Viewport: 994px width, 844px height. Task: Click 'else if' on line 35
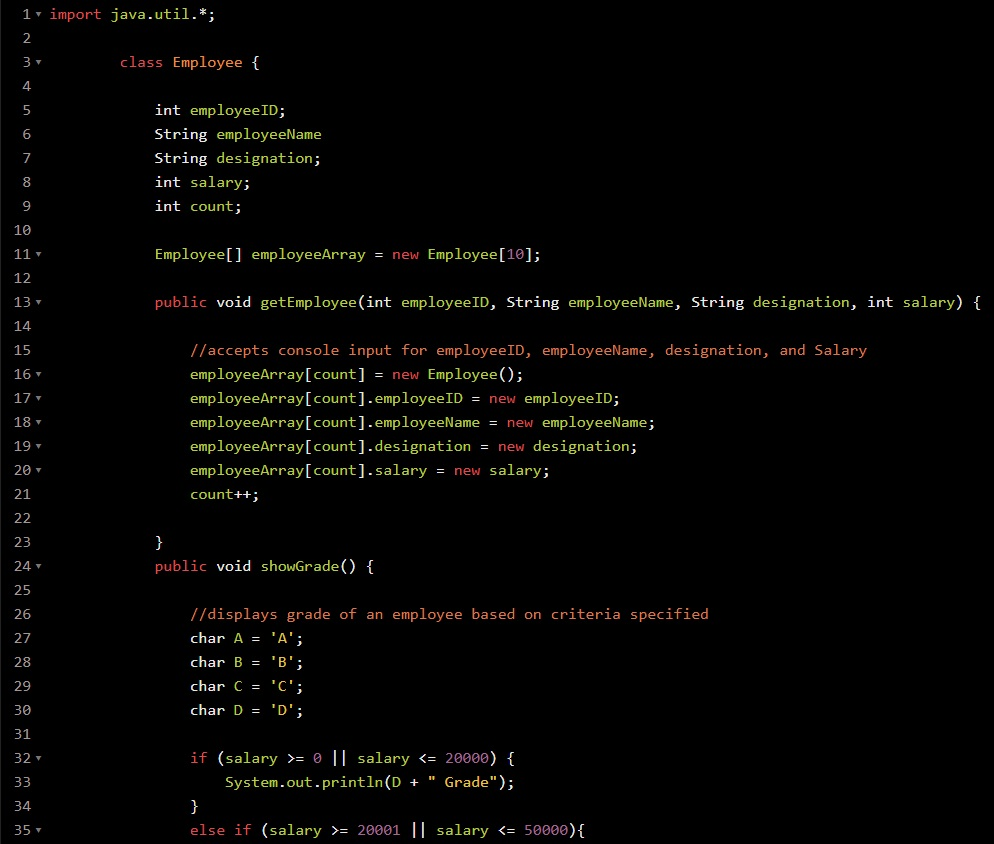click(221, 830)
